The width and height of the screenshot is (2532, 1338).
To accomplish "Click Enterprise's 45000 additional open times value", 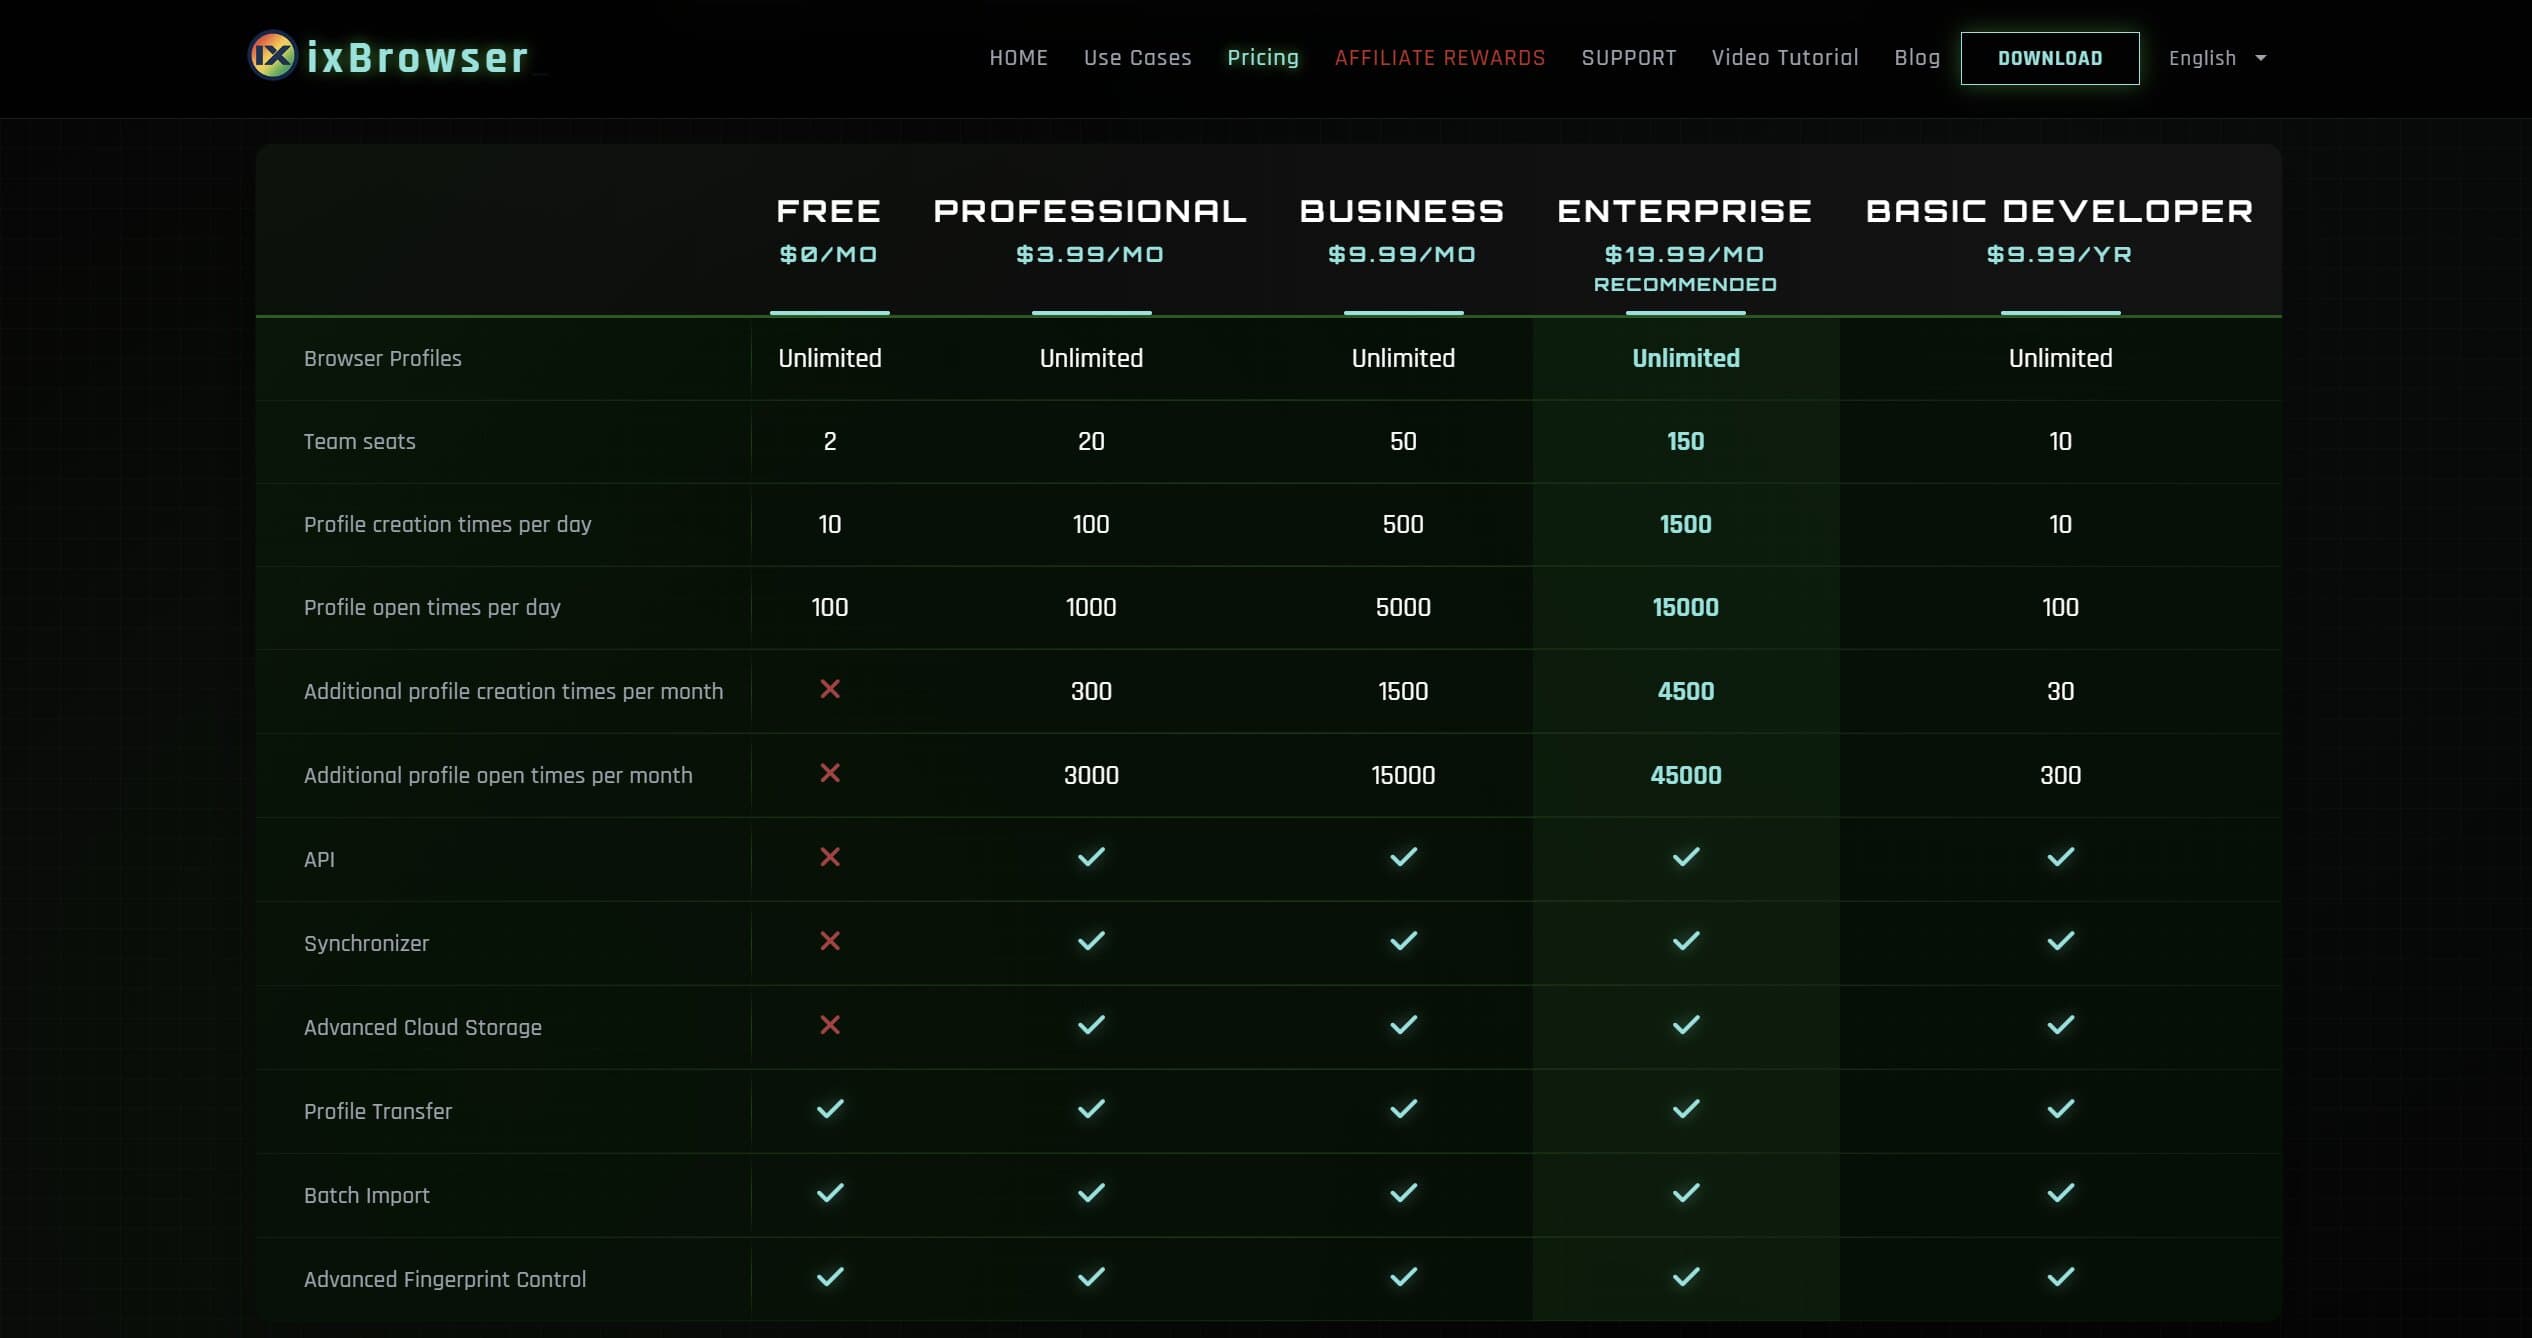I will [1686, 775].
